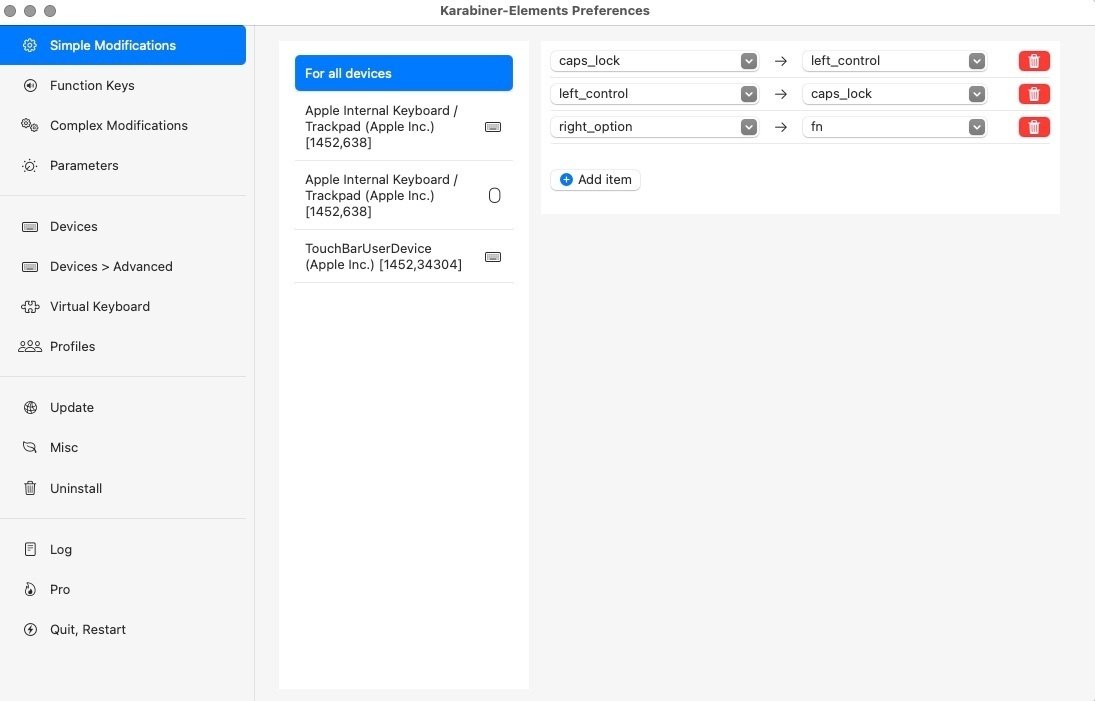
Task: Click the plus icon in Add item
Action: pyautogui.click(x=566, y=179)
